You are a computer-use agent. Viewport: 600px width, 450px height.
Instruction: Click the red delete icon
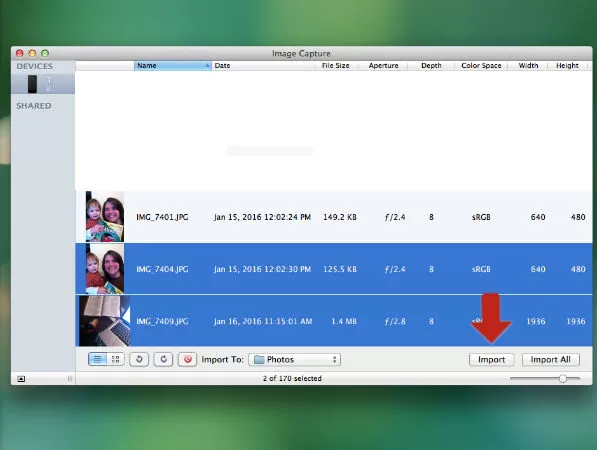[x=187, y=359]
